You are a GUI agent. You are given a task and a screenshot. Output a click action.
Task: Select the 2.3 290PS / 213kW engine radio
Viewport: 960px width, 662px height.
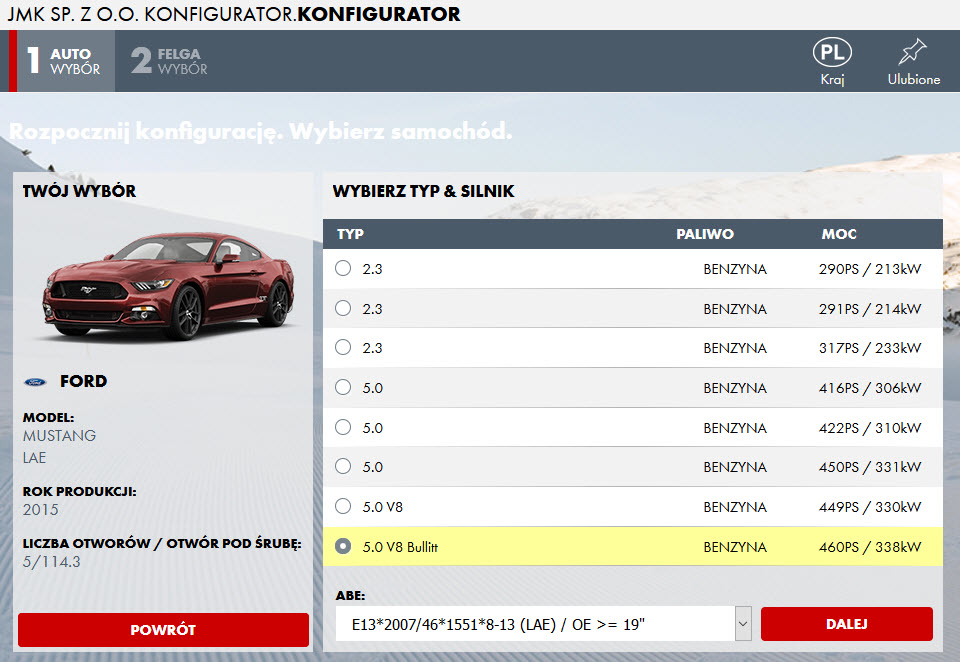point(343,268)
